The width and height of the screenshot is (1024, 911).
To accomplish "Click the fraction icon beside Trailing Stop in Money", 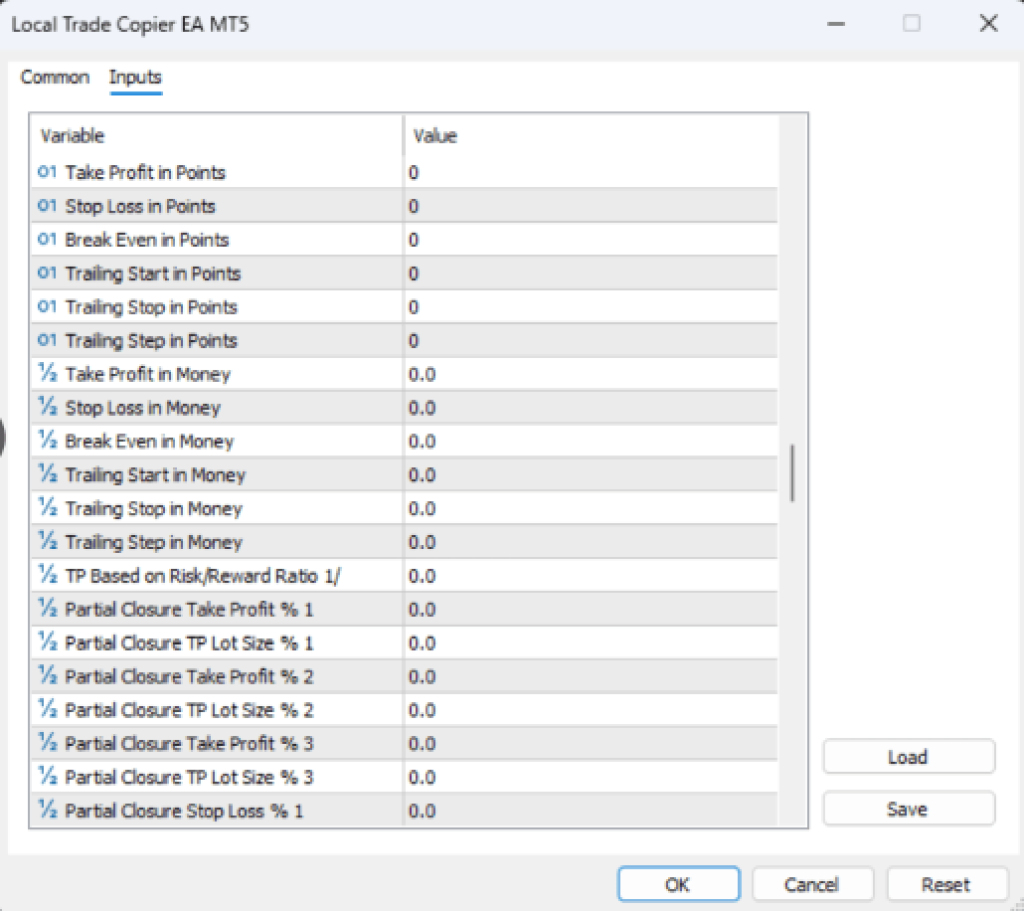I will pyautogui.click(x=48, y=508).
